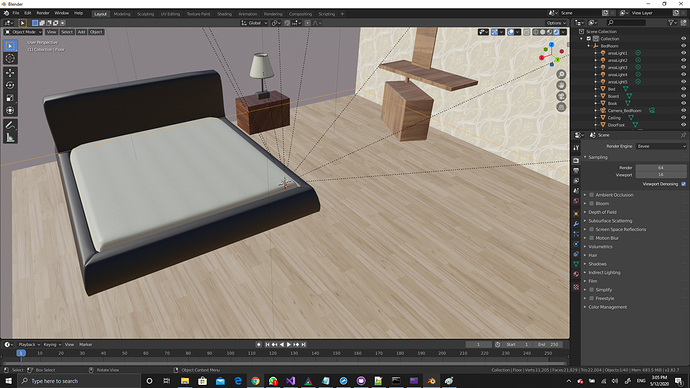Open the Render Engine dropdown
Viewport: 690px width, 388px height.
click(x=661, y=146)
